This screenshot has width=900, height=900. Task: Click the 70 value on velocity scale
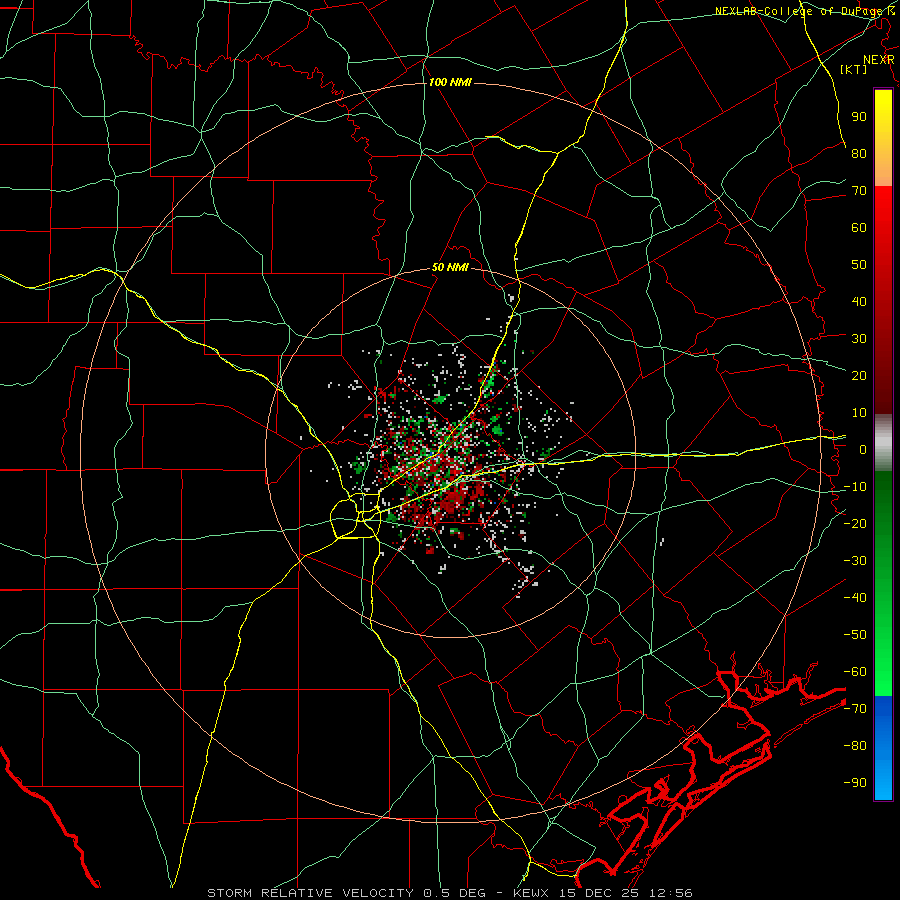point(859,191)
